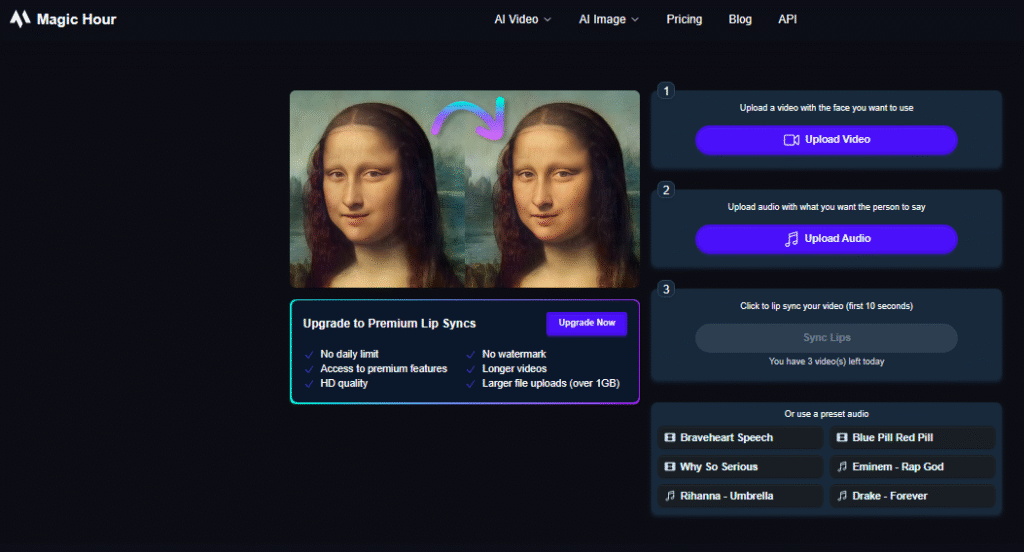
Task: Expand the AI Image dropdown chevron
Action: (635, 20)
